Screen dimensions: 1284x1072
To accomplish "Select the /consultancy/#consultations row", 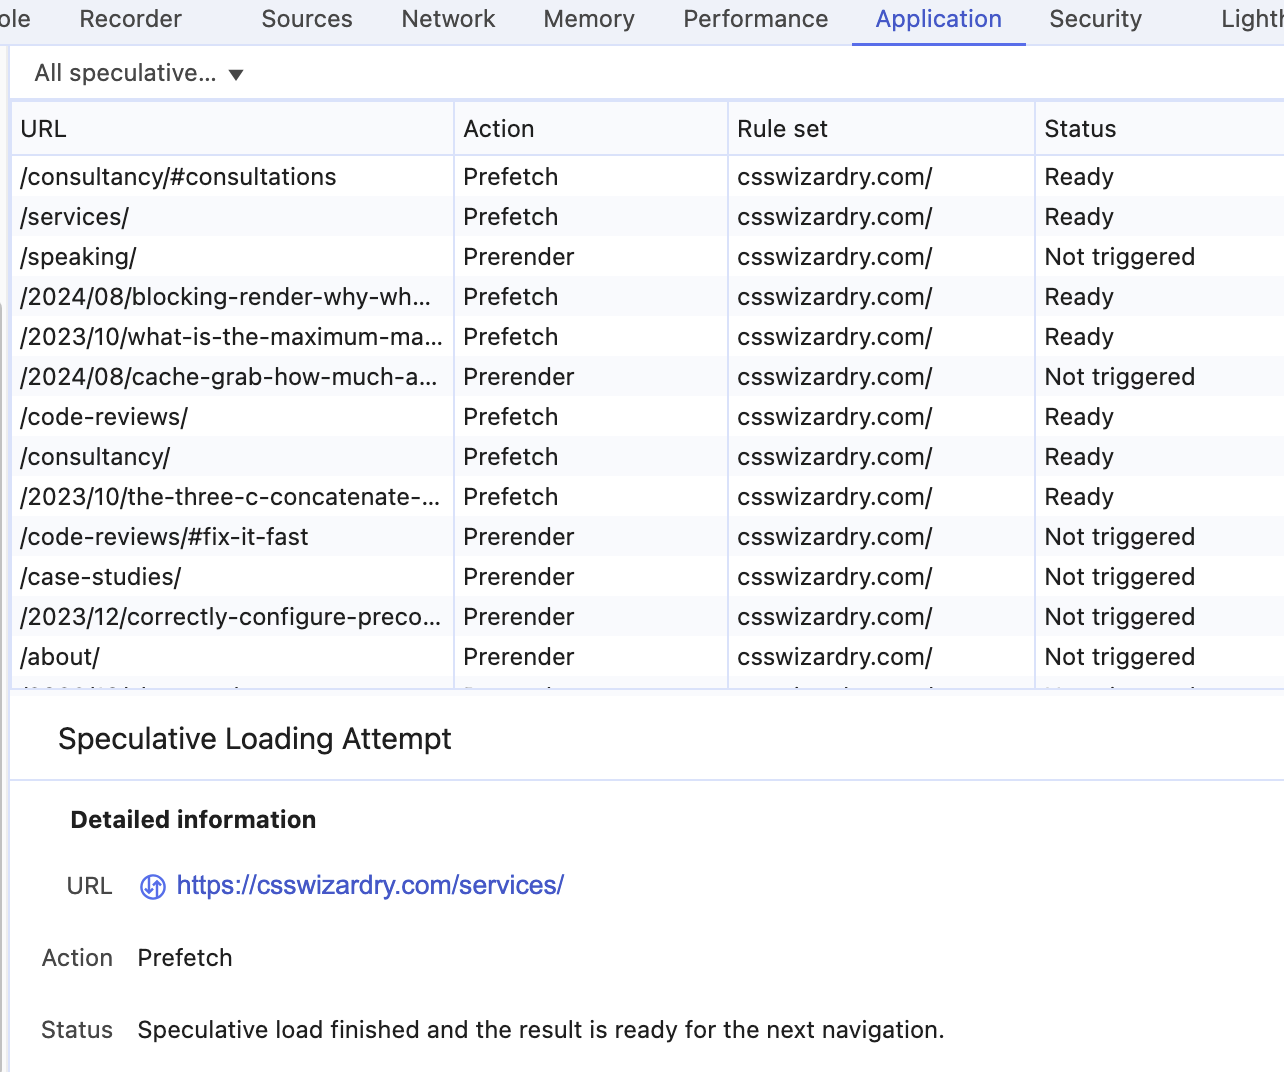I will click(x=648, y=176).
